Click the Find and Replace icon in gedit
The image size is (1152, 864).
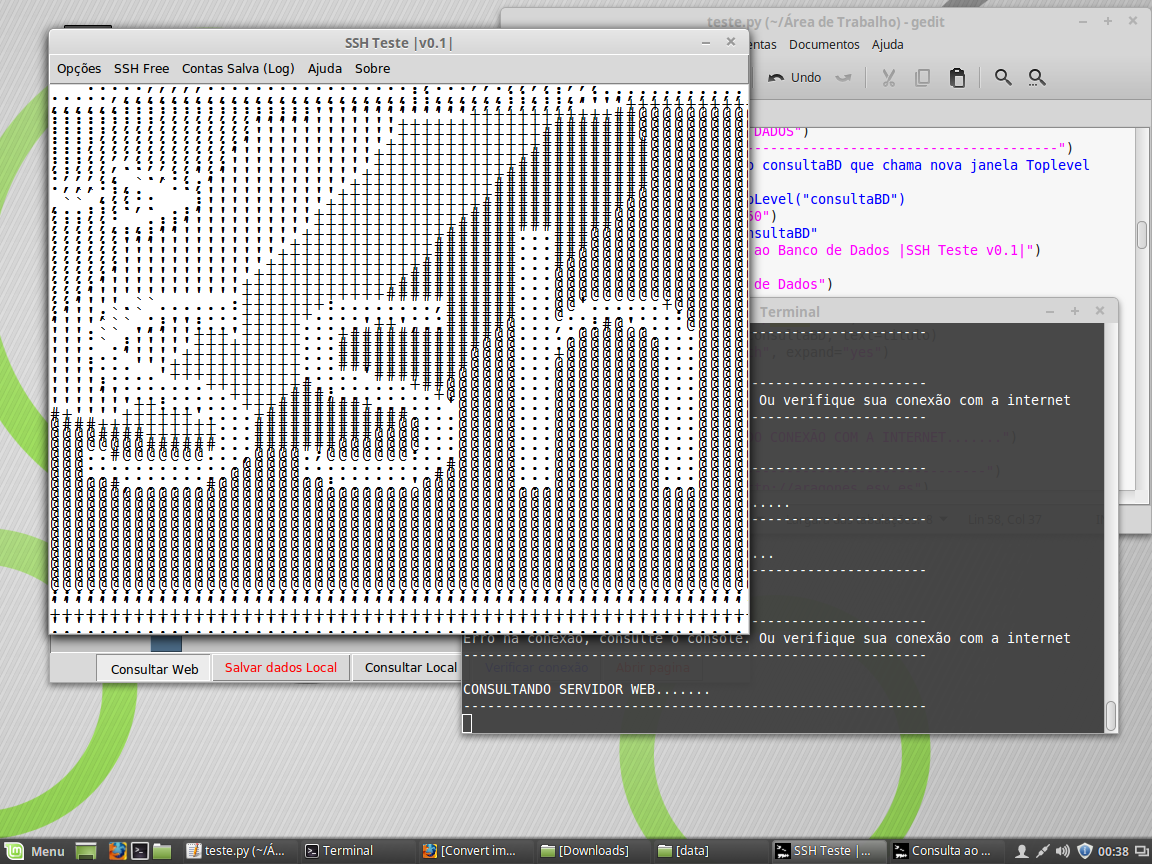[x=1037, y=78]
